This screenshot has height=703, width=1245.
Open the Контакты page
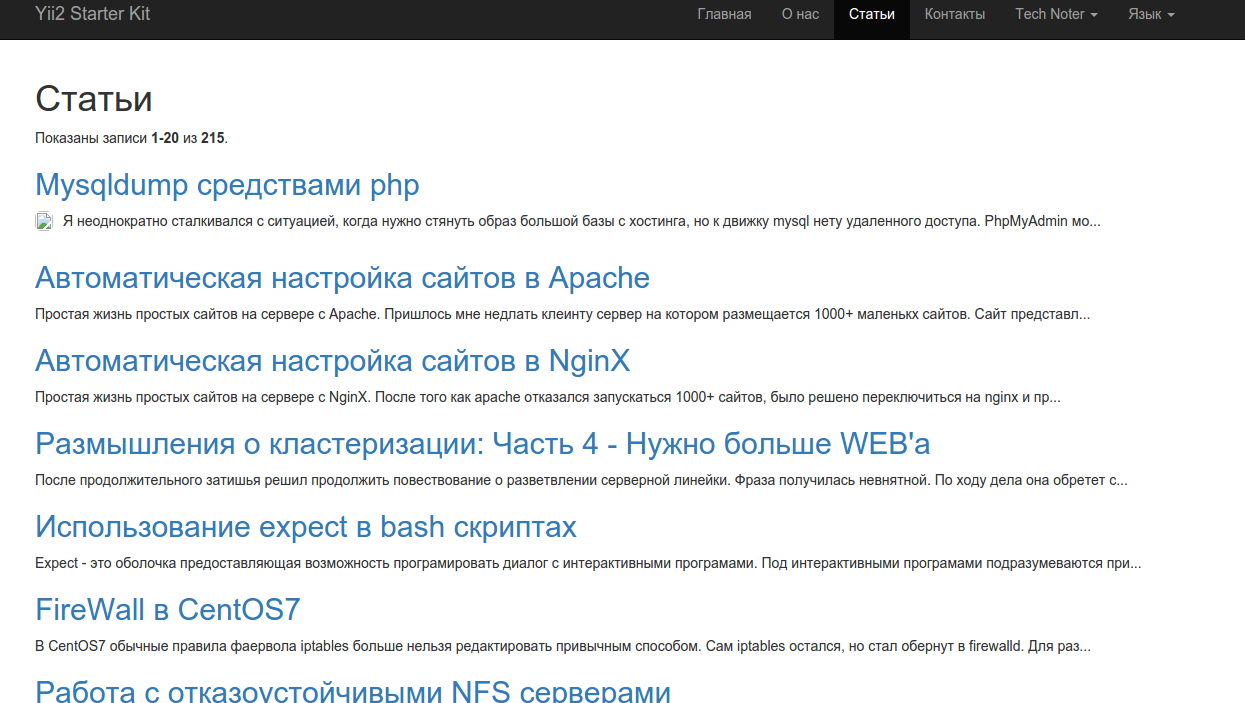955,14
